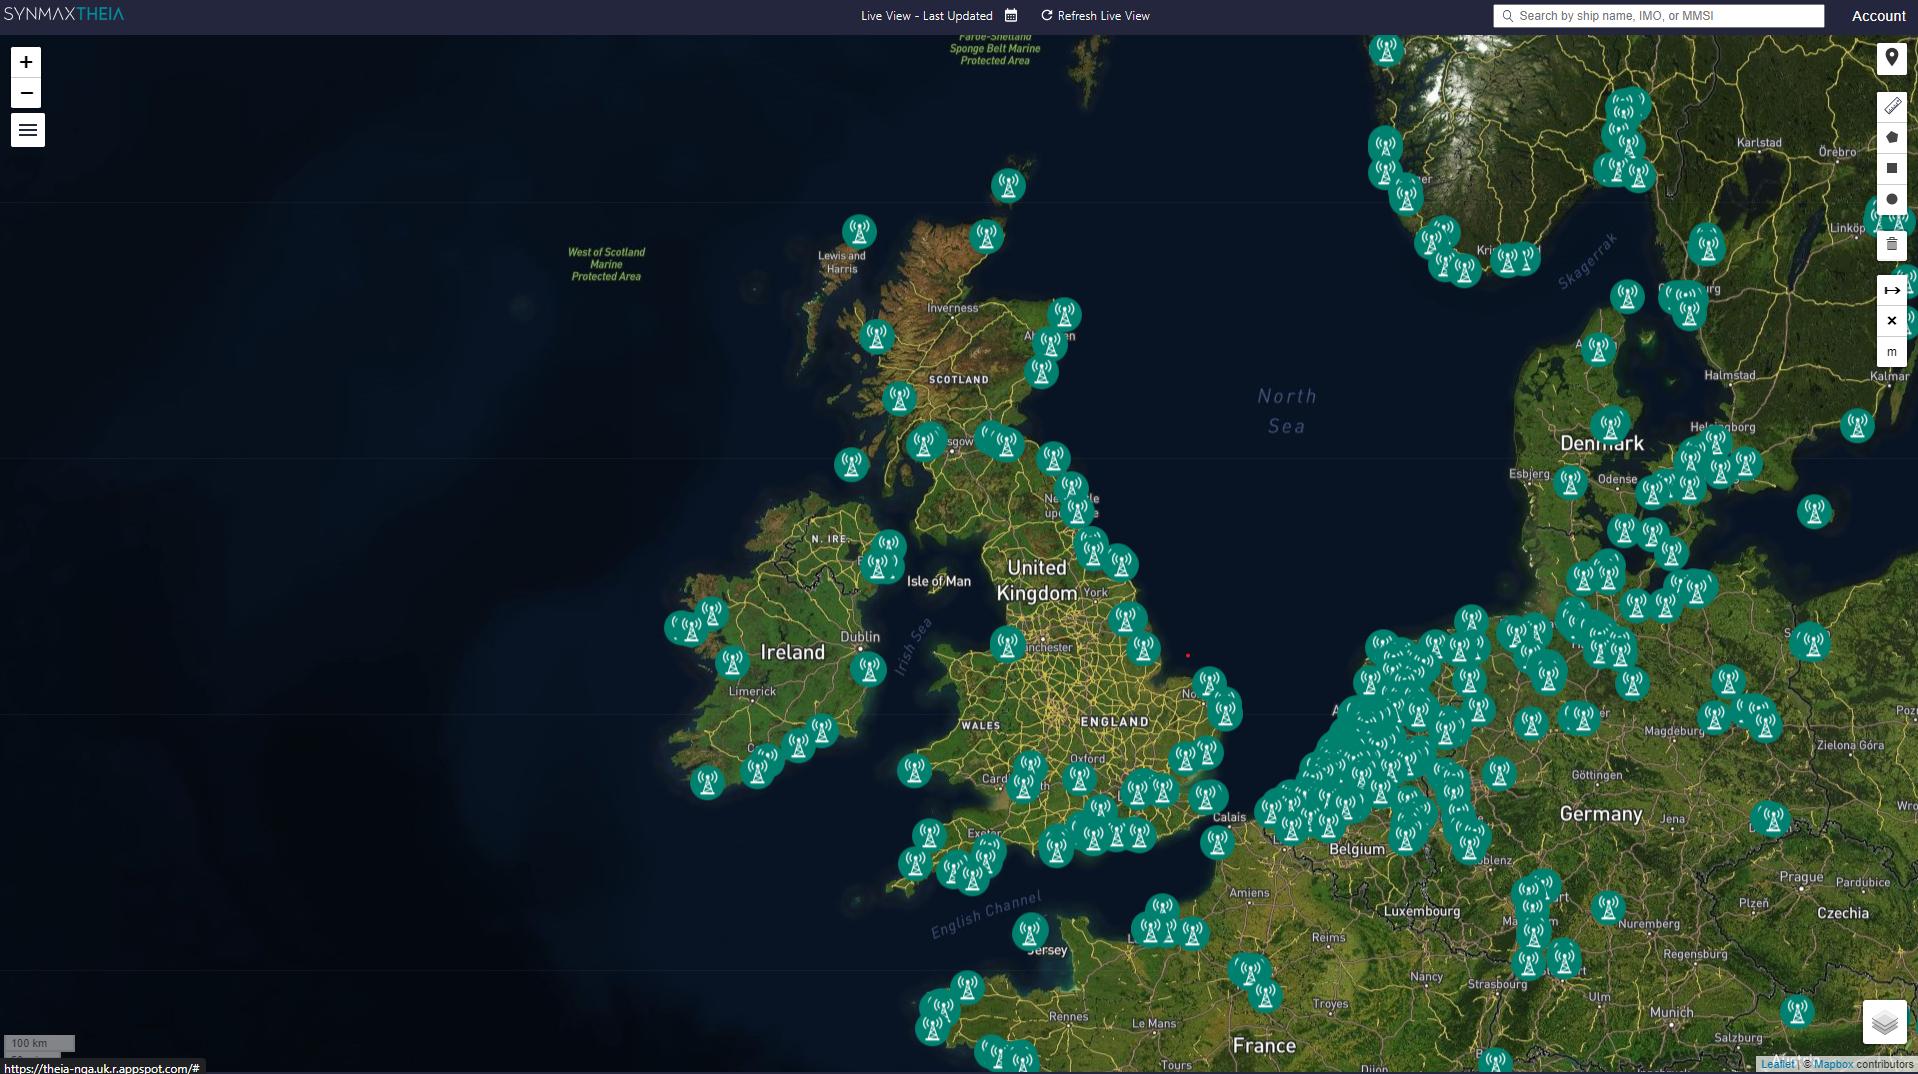The image size is (1918, 1074).
Task: Click the antenna marker near Lewis and Harris
Action: [x=859, y=232]
